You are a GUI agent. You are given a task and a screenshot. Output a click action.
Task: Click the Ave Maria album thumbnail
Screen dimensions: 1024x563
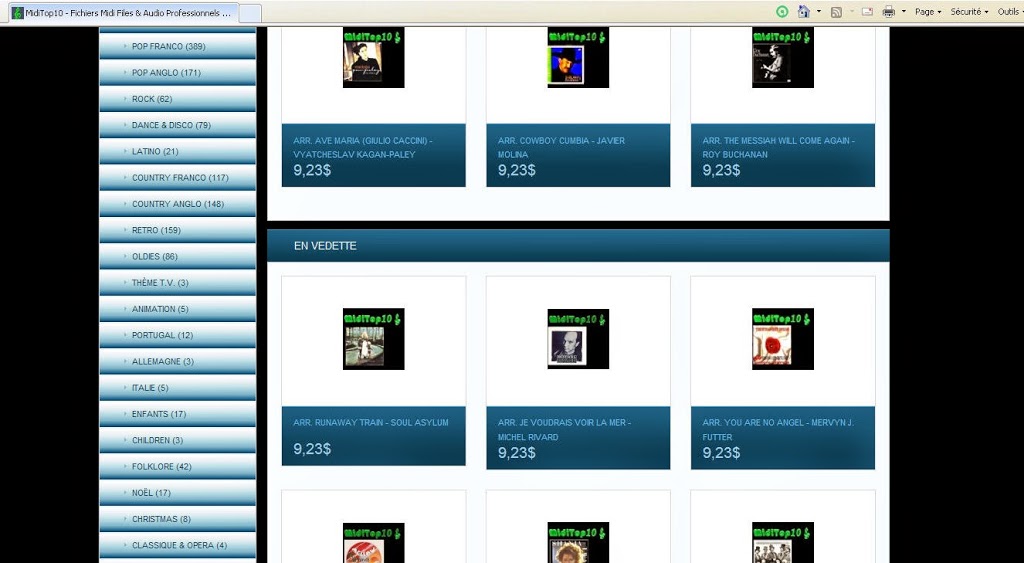[x=374, y=57]
